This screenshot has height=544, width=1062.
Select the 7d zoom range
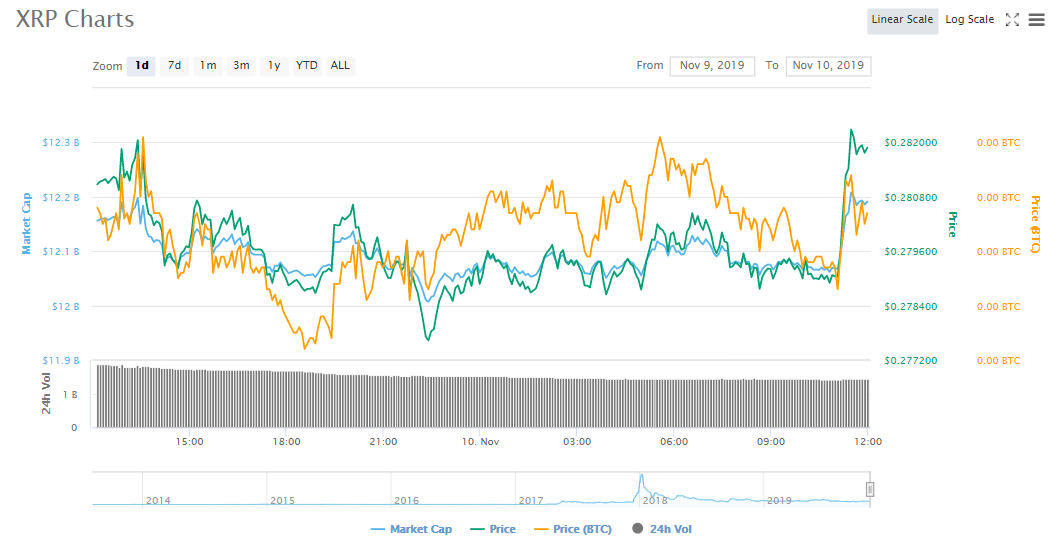(175, 66)
